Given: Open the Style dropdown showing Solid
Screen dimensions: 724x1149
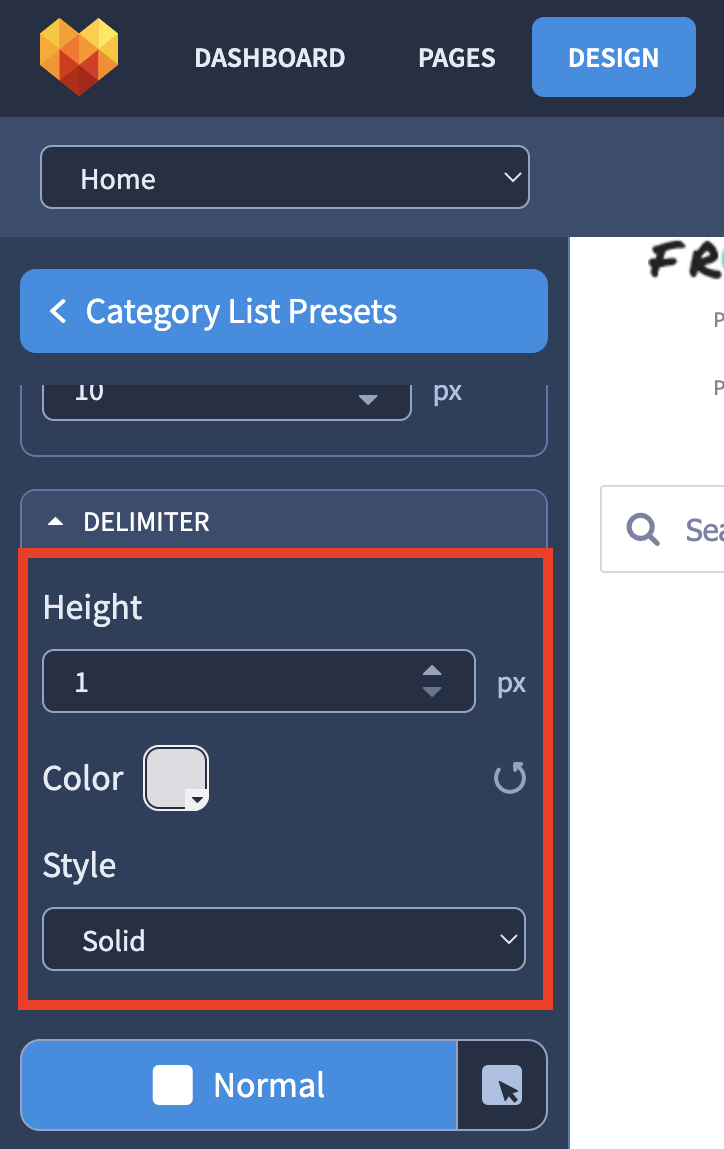Looking at the screenshot, I should 284,939.
